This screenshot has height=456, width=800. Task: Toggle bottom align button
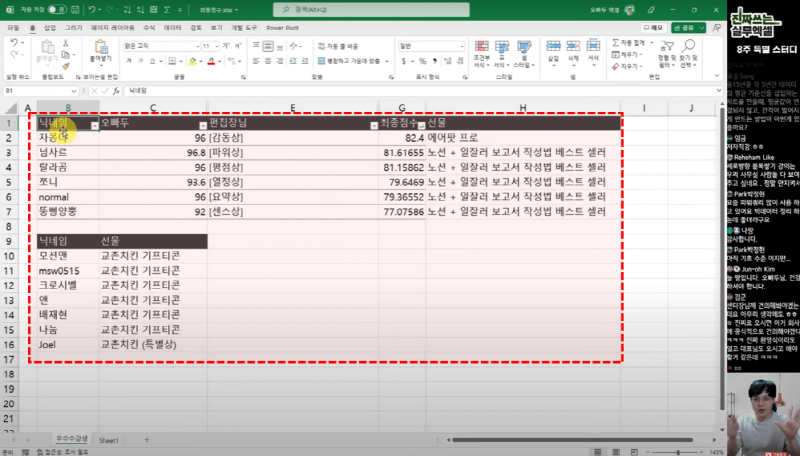coord(280,46)
